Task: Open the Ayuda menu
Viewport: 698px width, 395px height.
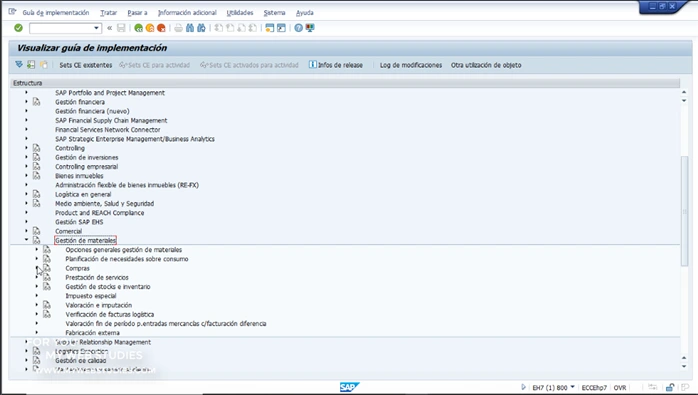Action: click(x=304, y=12)
